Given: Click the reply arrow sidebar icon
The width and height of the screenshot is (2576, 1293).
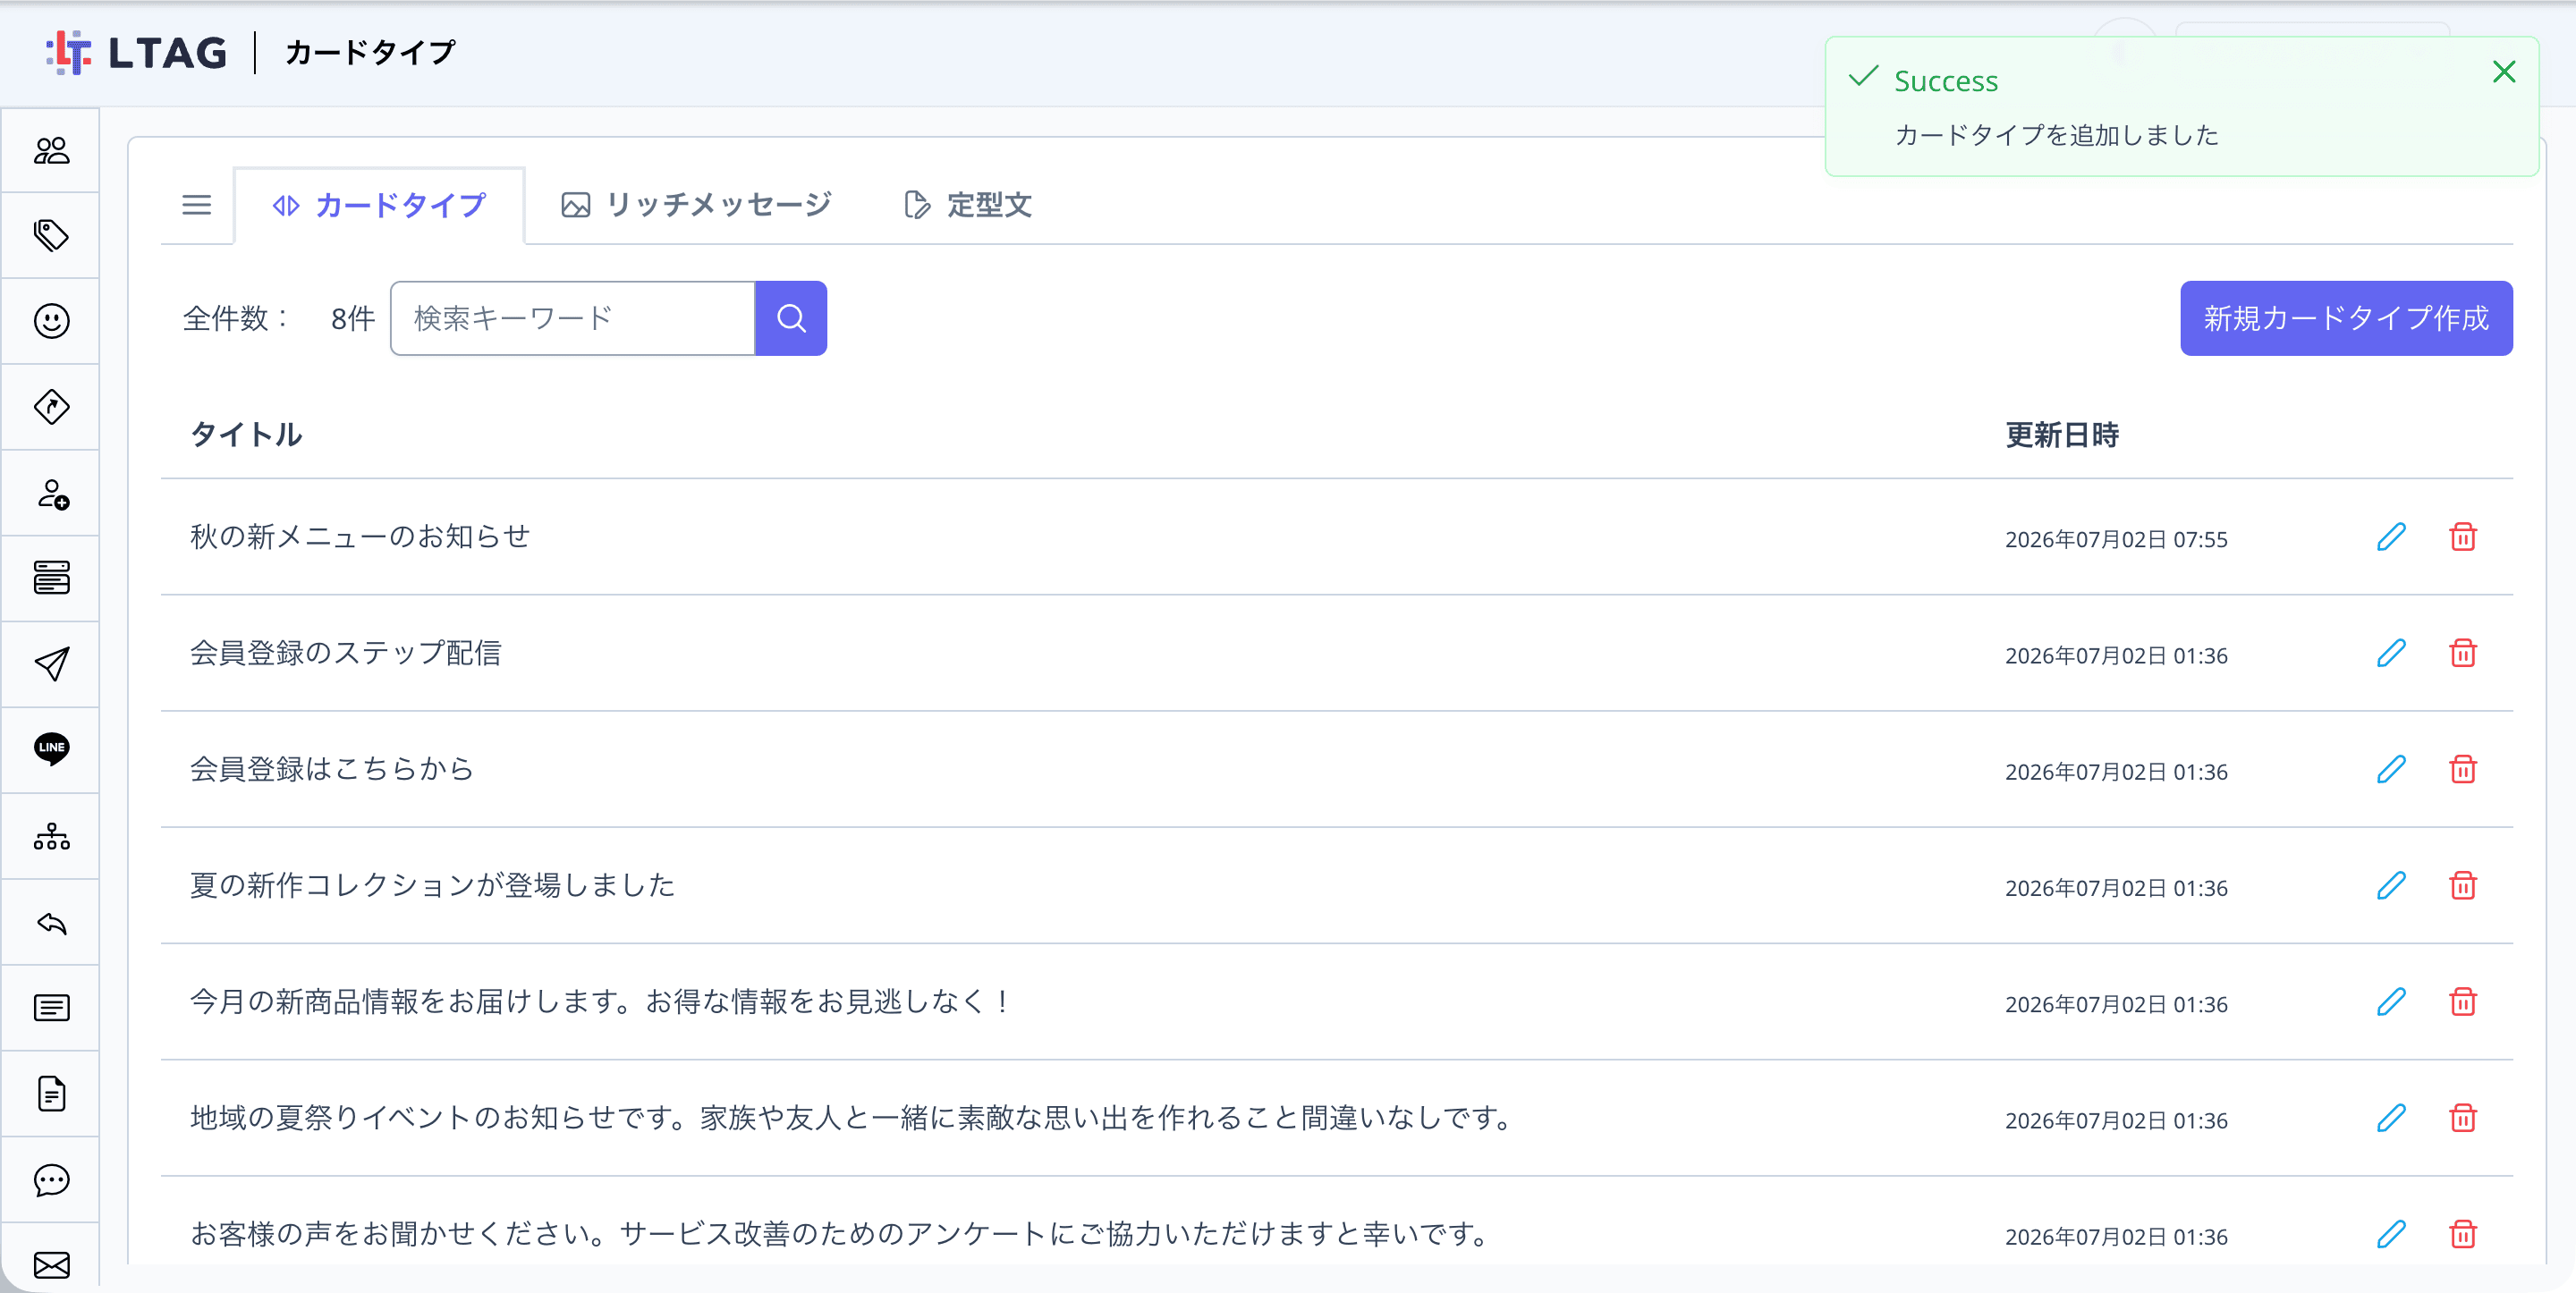Looking at the screenshot, I should 51,922.
